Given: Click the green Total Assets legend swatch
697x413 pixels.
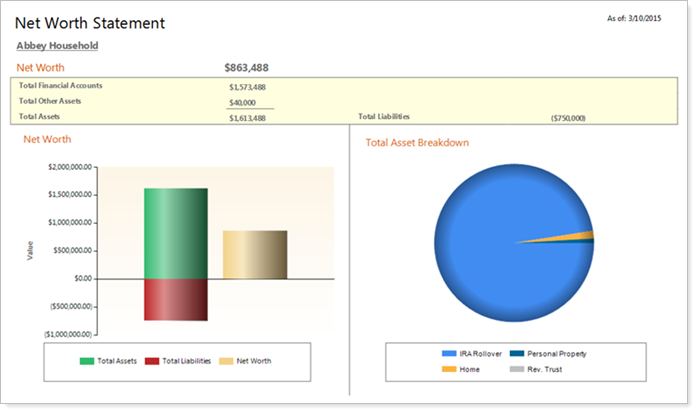Looking at the screenshot, I should point(87,360).
